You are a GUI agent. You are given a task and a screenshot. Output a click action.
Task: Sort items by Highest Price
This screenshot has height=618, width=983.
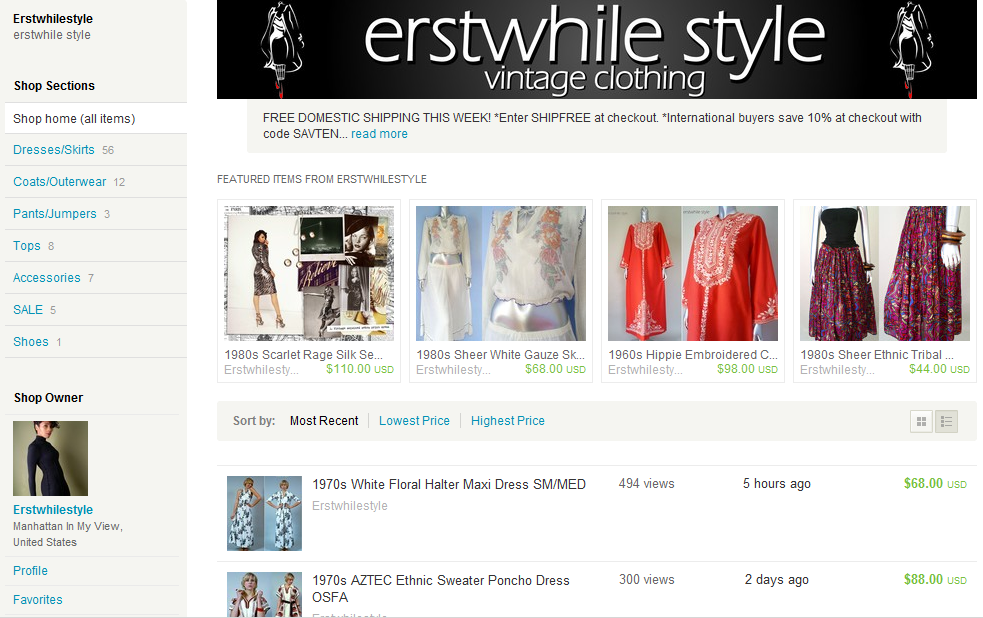508,421
